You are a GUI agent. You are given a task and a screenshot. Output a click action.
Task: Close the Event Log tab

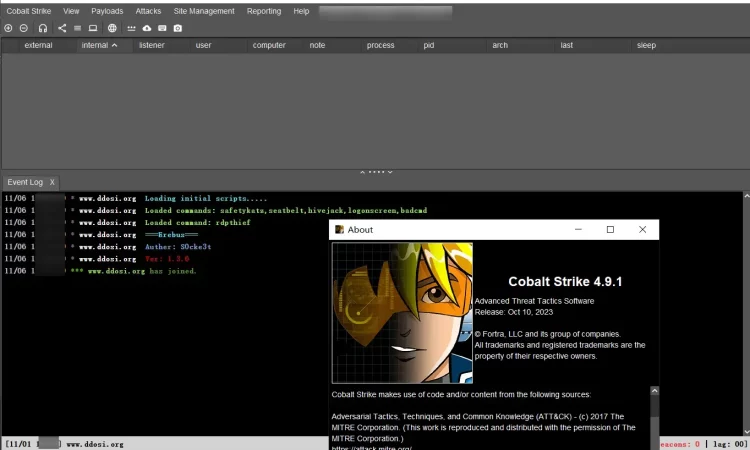pyautogui.click(x=52, y=182)
